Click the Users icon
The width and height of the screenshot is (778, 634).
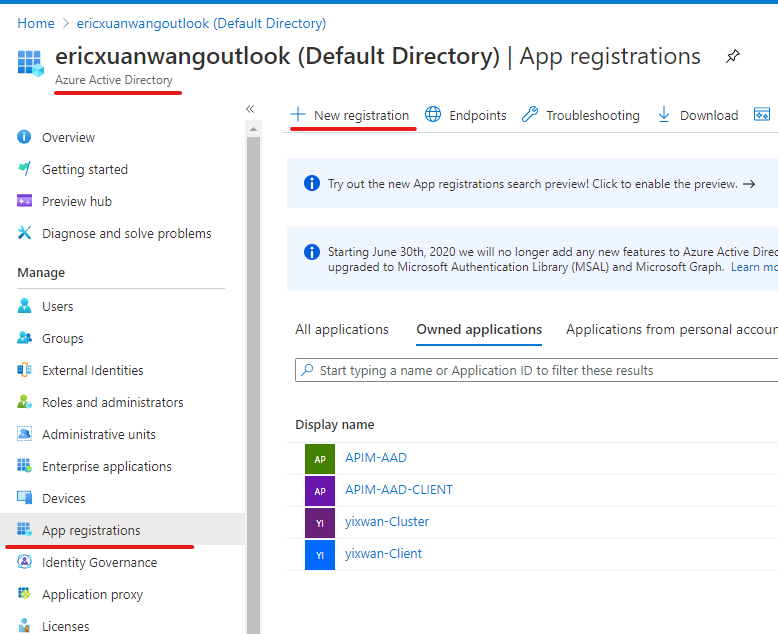pos(24,306)
